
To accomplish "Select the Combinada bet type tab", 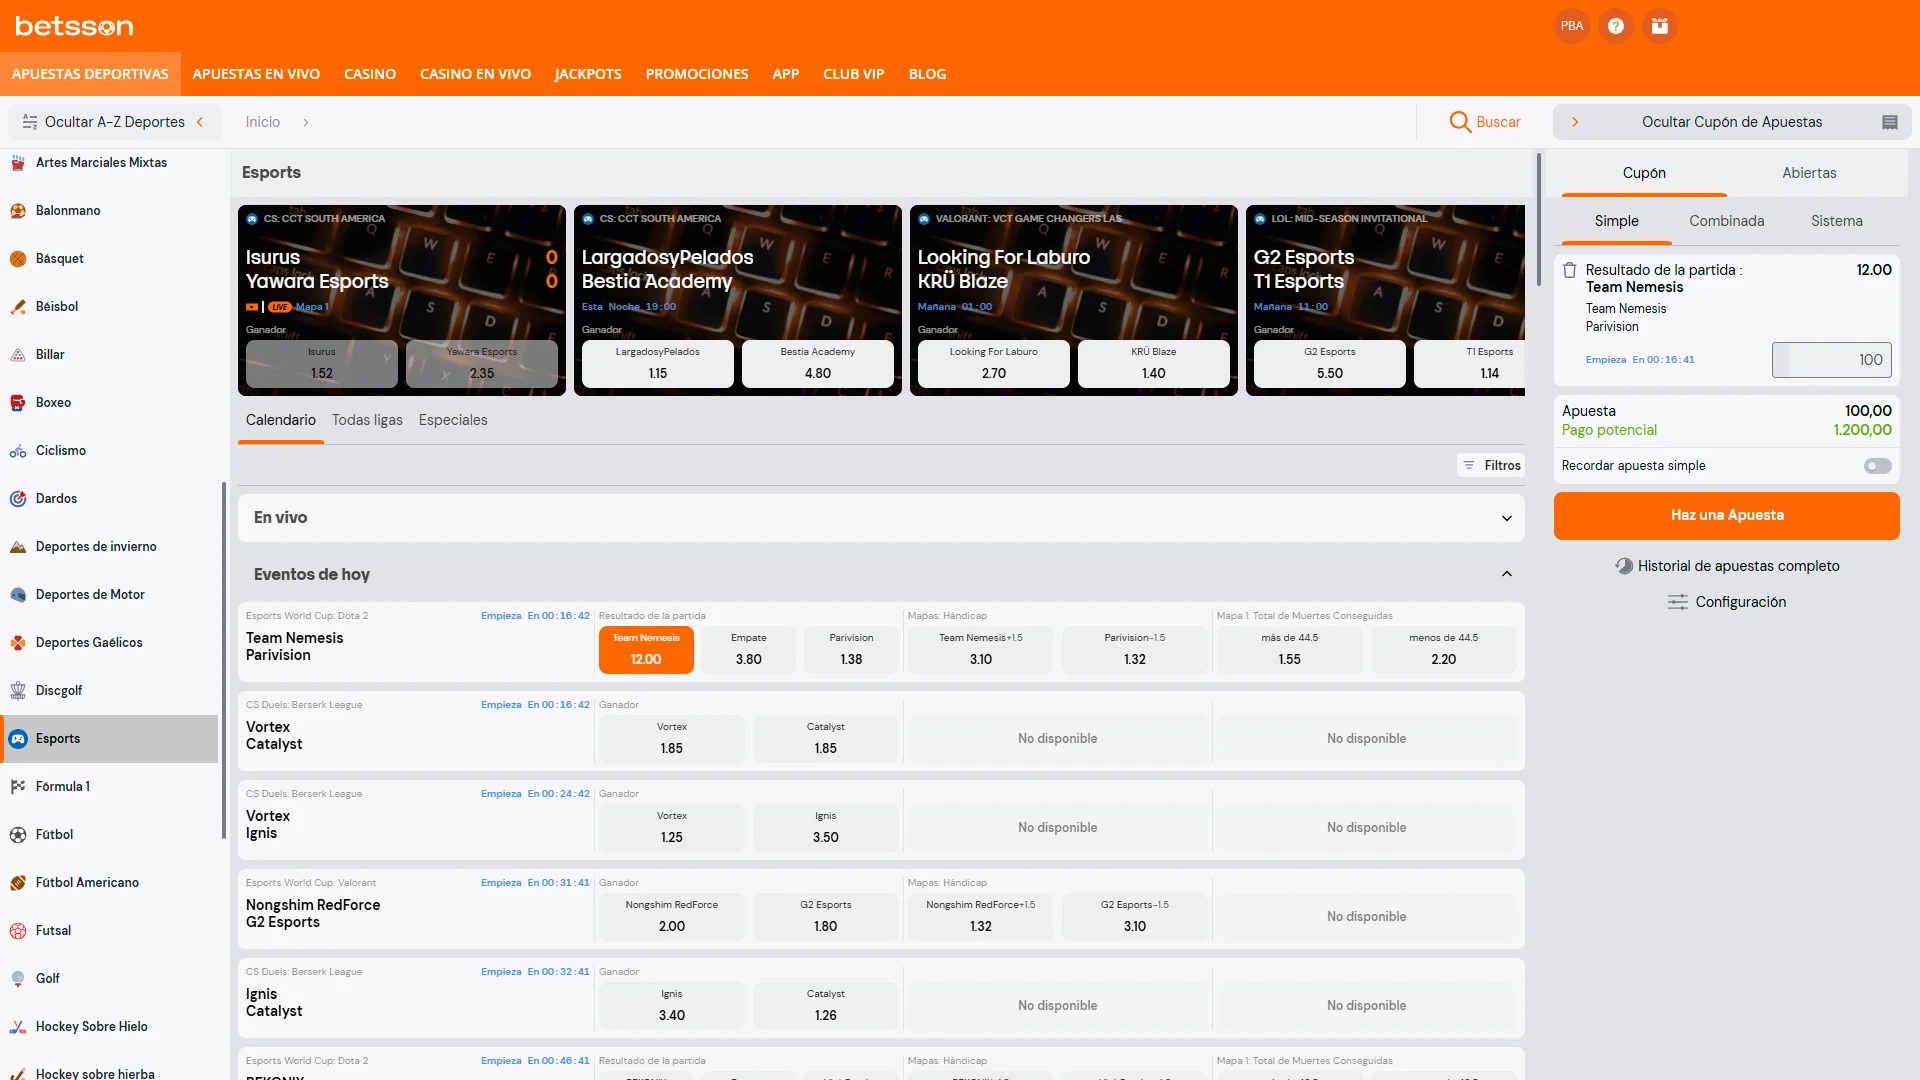I will (x=1726, y=221).
